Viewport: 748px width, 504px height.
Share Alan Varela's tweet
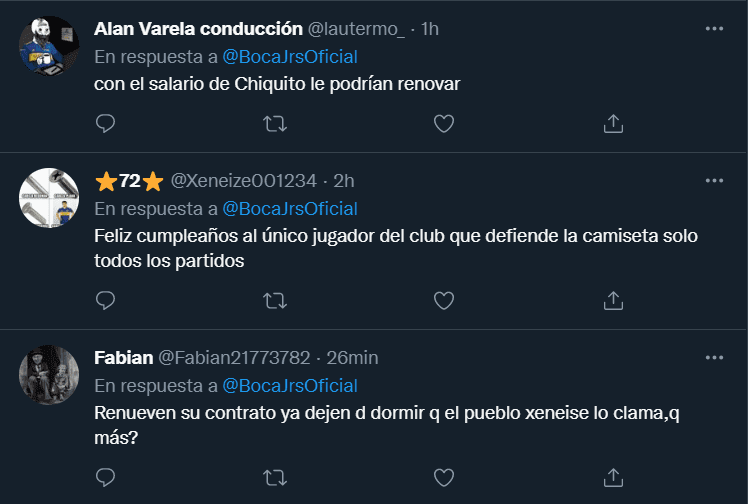tap(613, 123)
